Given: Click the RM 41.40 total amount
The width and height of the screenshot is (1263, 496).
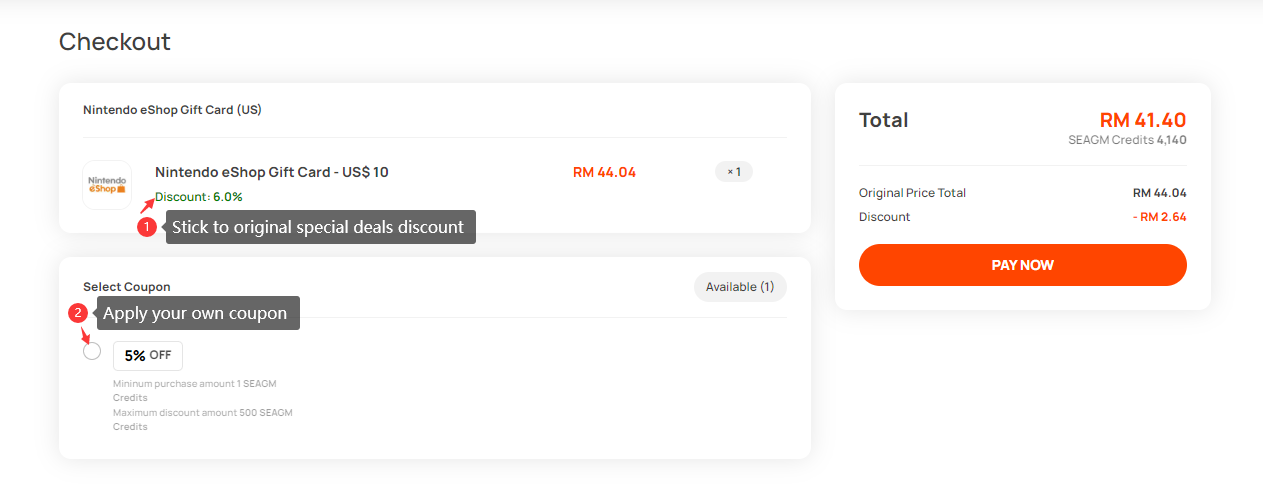Looking at the screenshot, I should (1142, 120).
